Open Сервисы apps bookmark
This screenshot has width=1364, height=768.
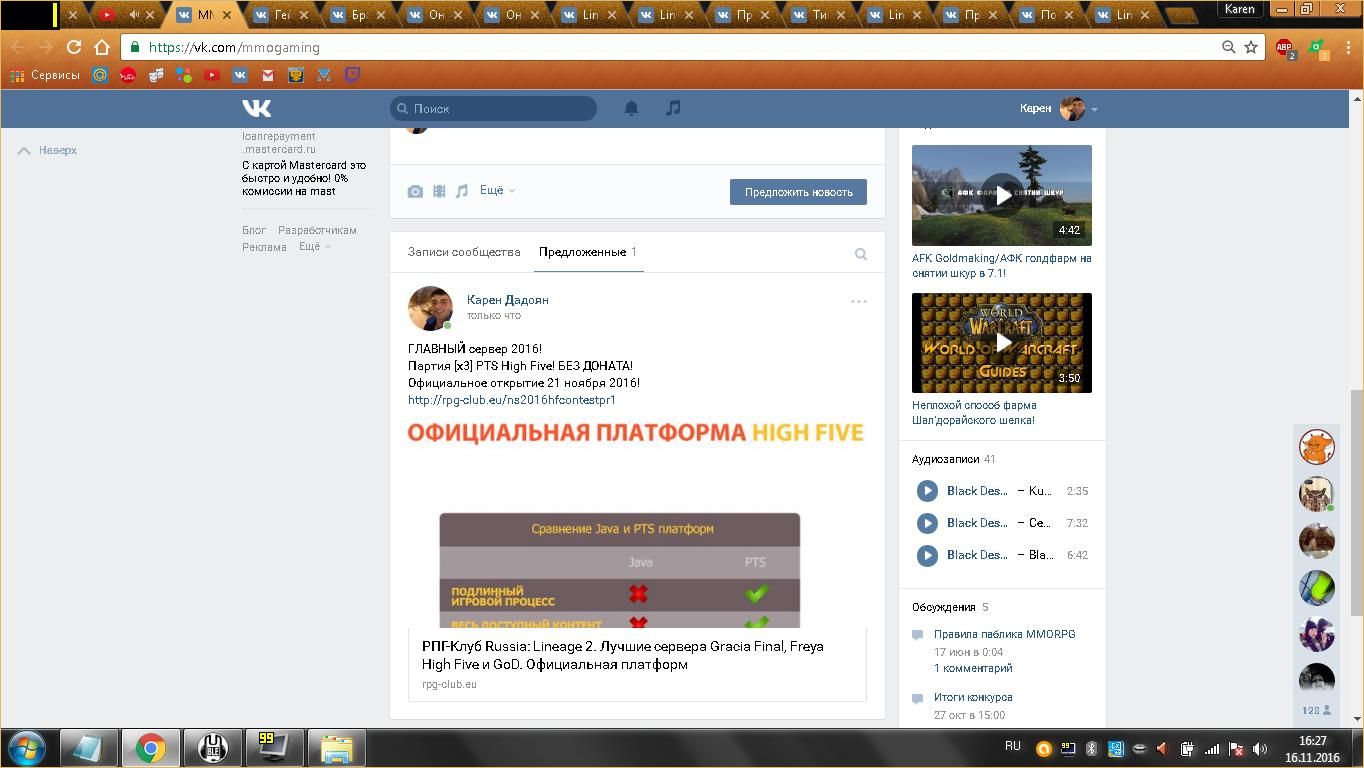tap(45, 75)
